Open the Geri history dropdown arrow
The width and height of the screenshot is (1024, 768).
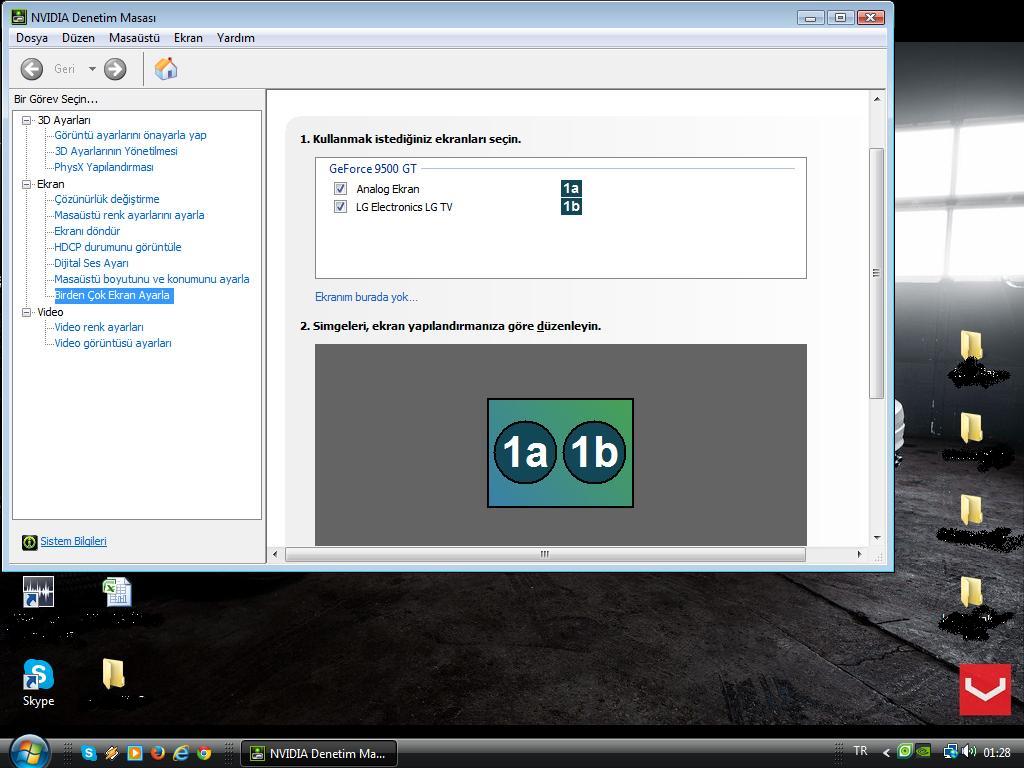coord(92,69)
